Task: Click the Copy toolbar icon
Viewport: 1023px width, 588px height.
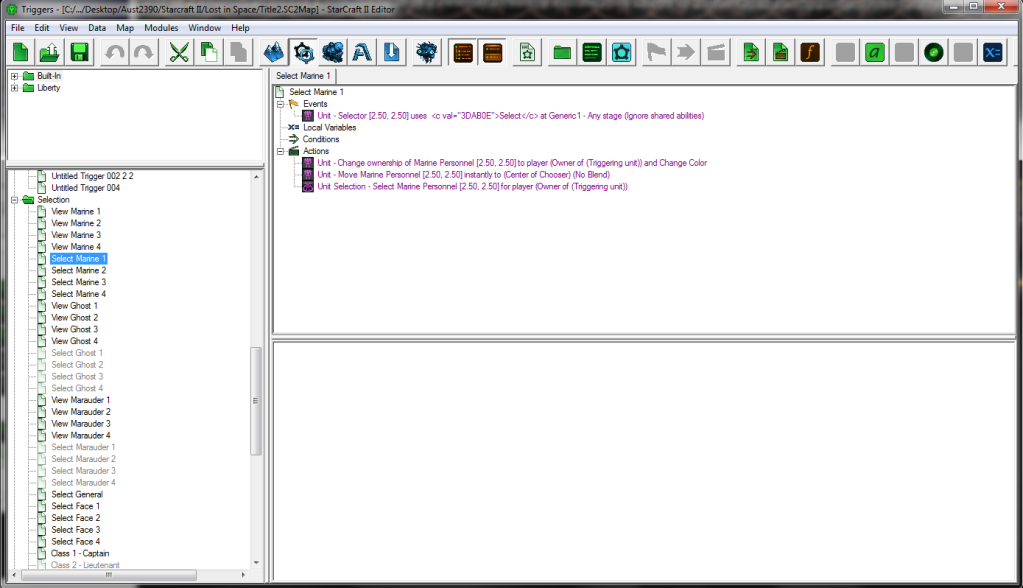Action: 209,52
